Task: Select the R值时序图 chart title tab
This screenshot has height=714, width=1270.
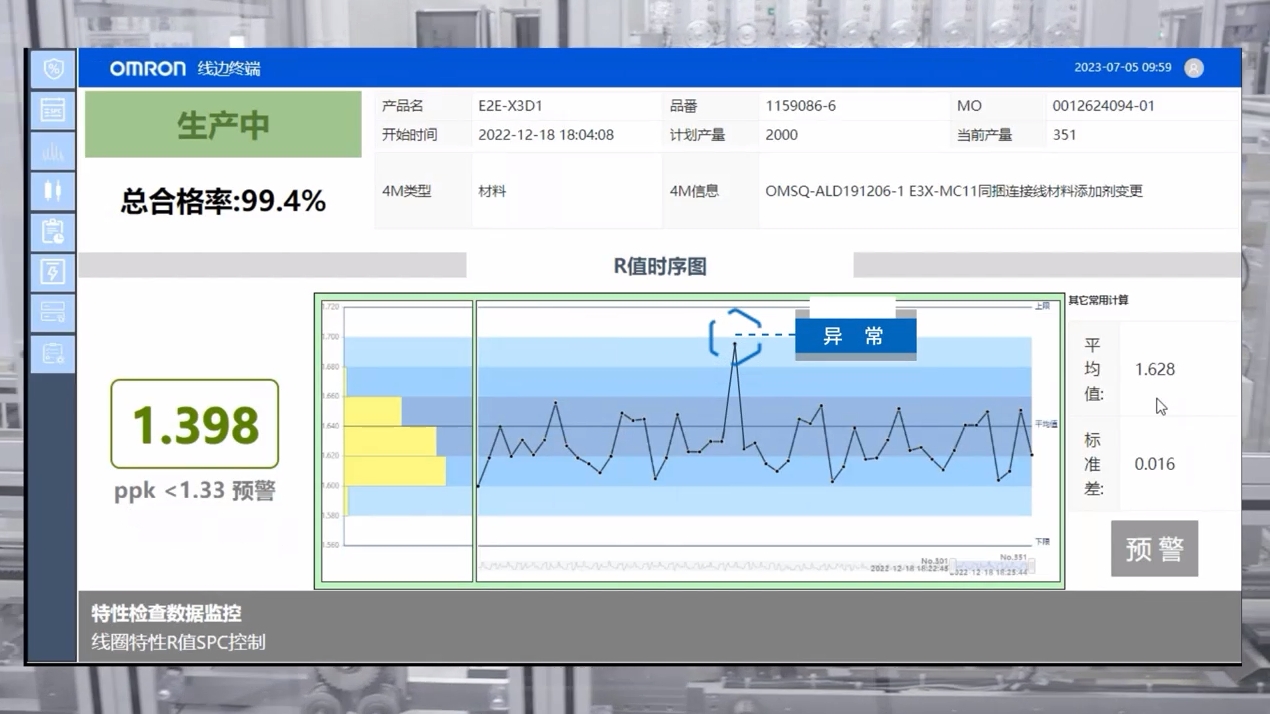Action: point(659,266)
